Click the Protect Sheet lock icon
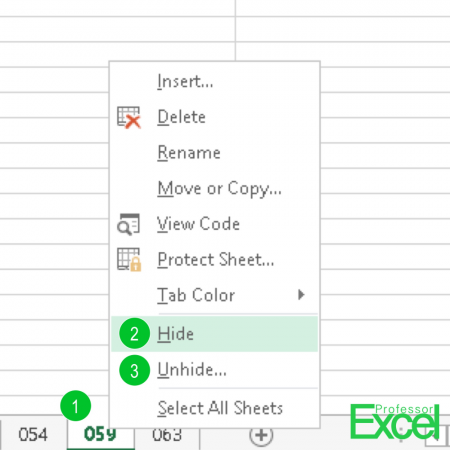Image resolution: width=450 pixels, height=450 pixels. click(129, 260)
